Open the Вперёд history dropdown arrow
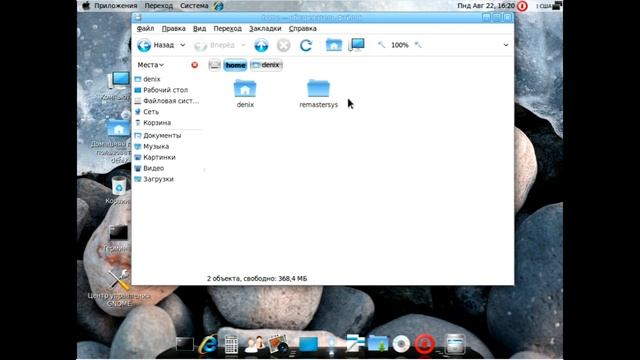The width and height of the screenshot is (640, 360). coord(243,45)
